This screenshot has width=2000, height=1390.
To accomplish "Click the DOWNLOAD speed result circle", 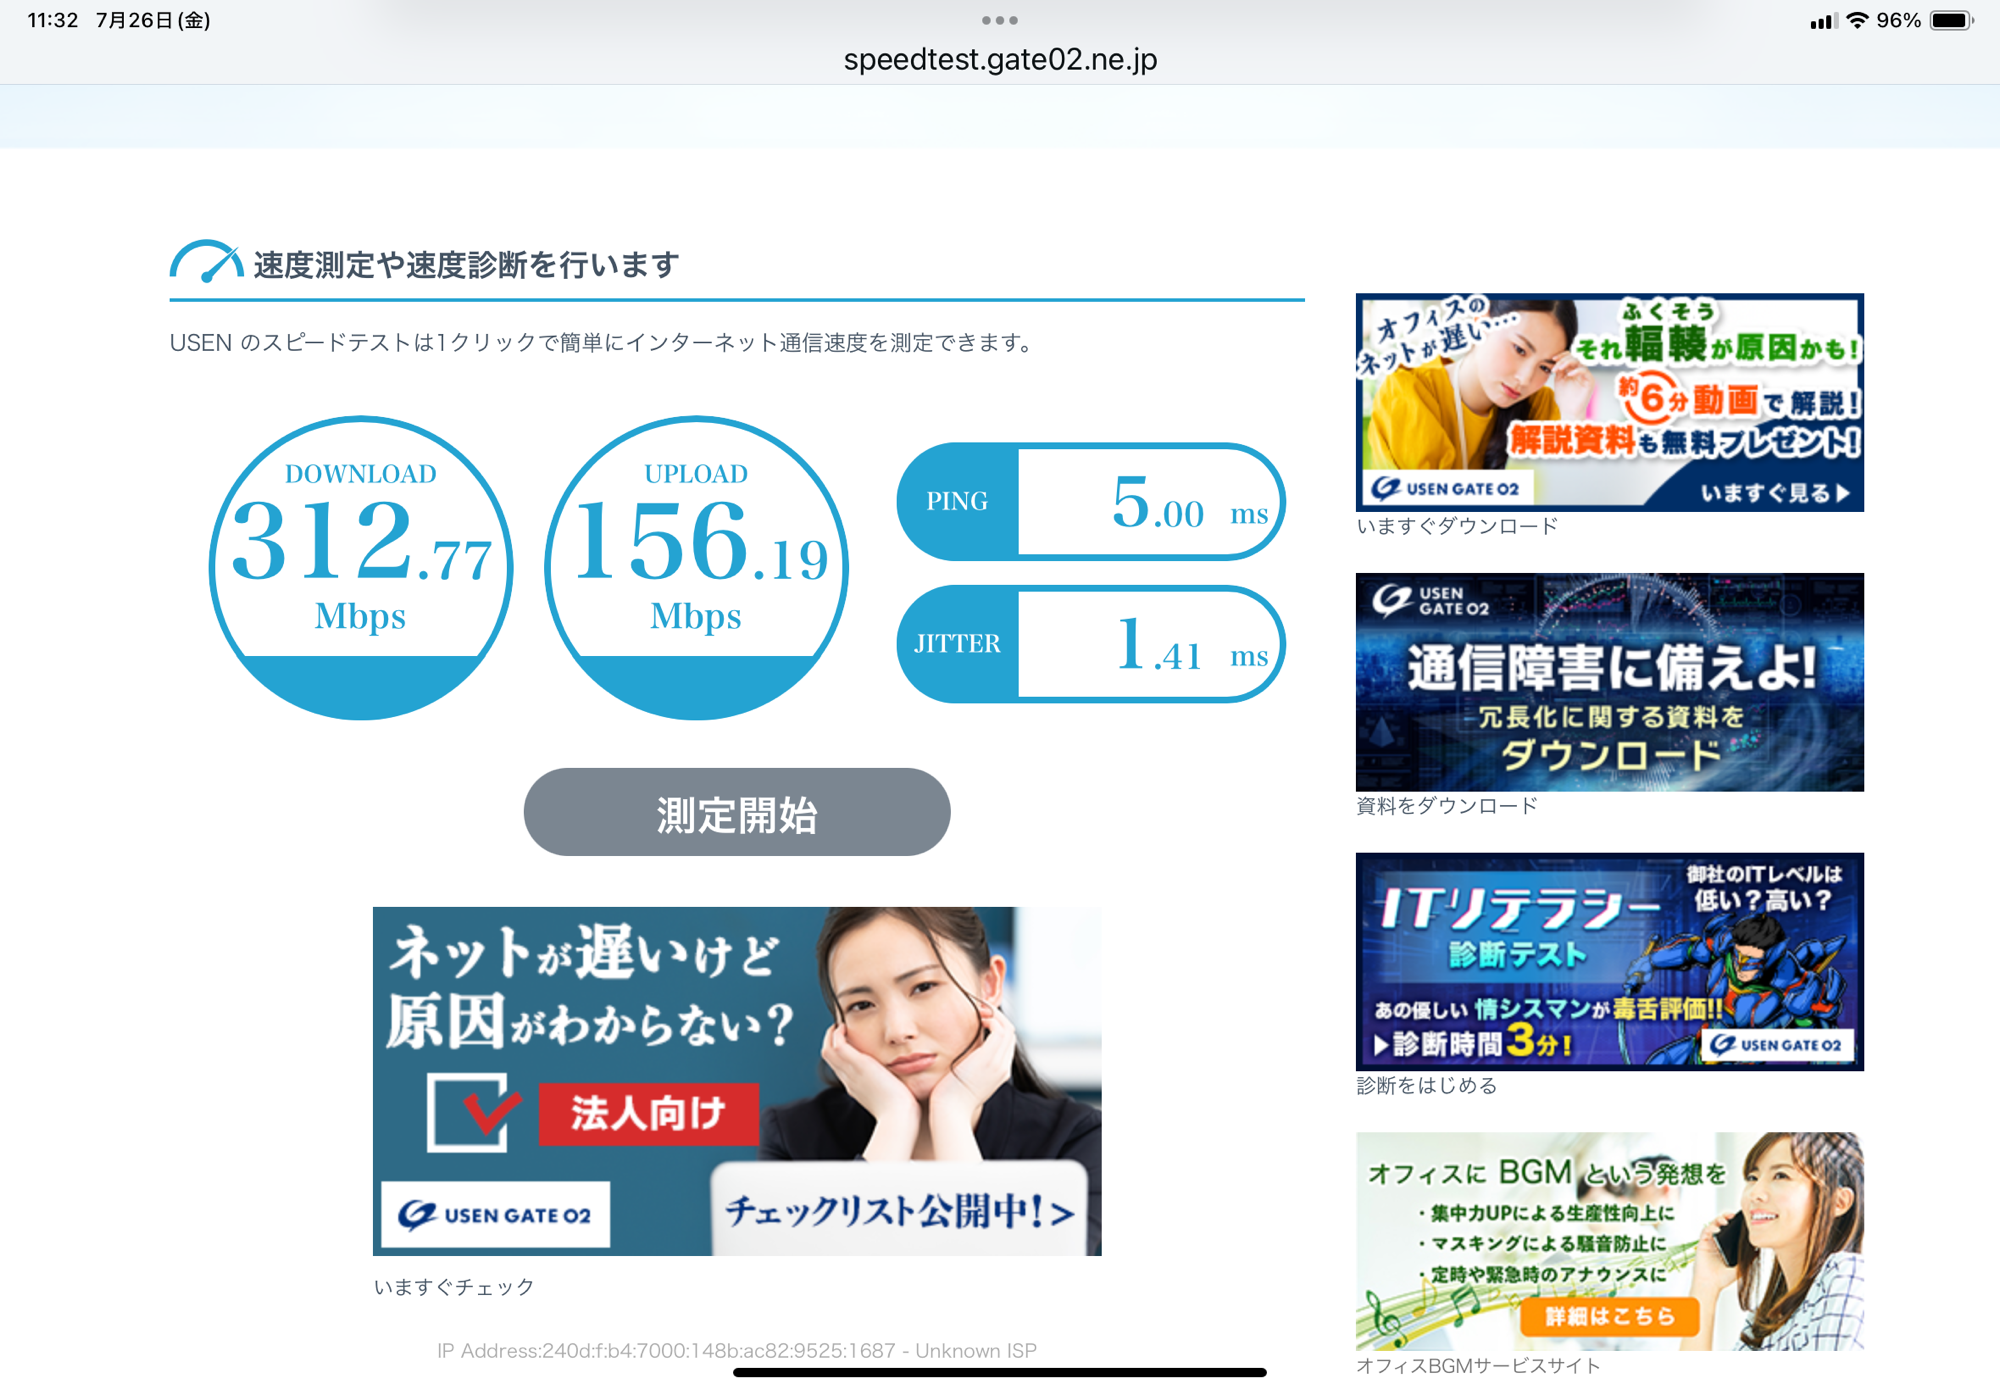I will (x=361, y=567).
